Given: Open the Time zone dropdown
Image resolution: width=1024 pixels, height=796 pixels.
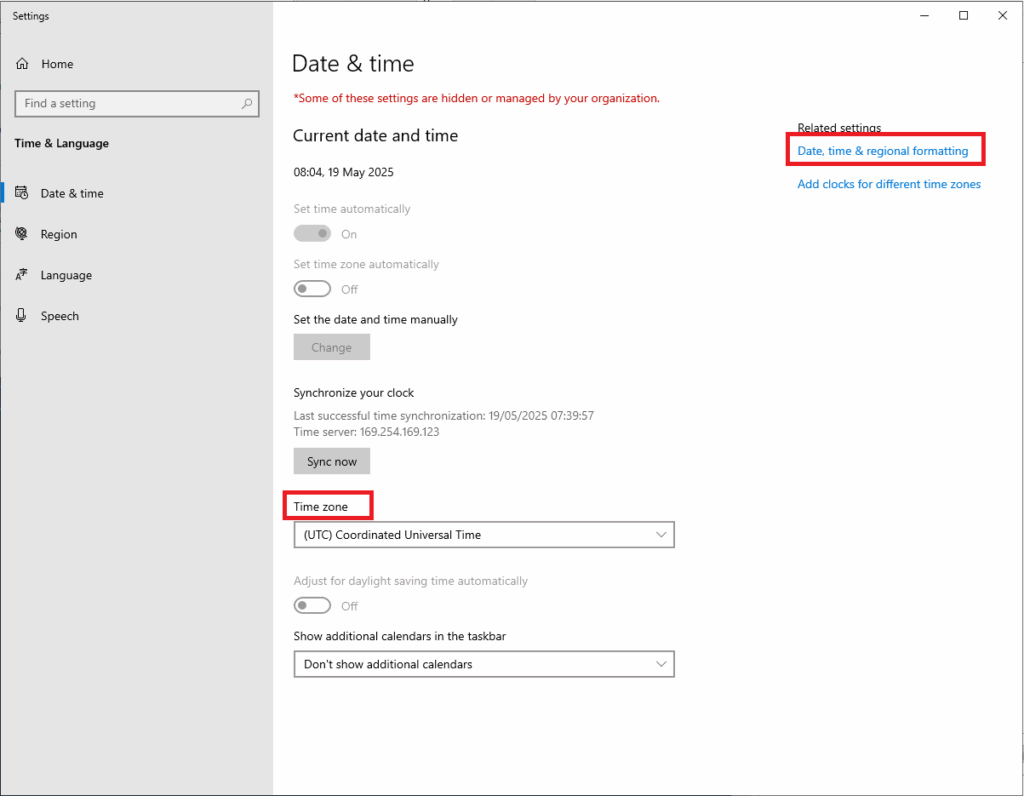Looking at the screenshot, I should coord(484,535).
